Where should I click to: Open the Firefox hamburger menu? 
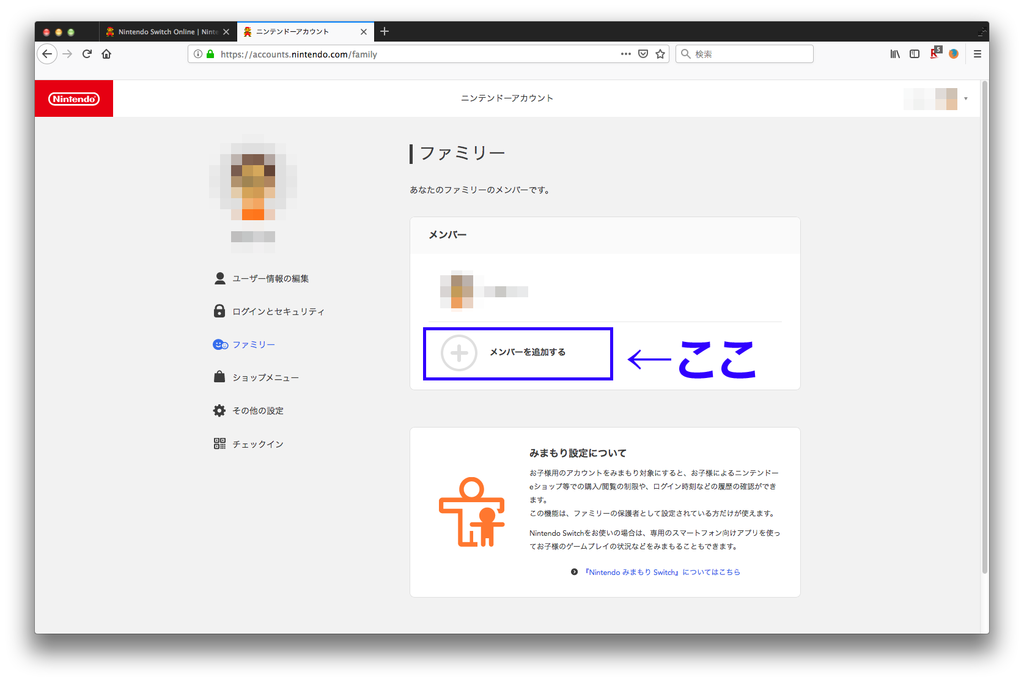pyautogui.click(x=977, y=54)
